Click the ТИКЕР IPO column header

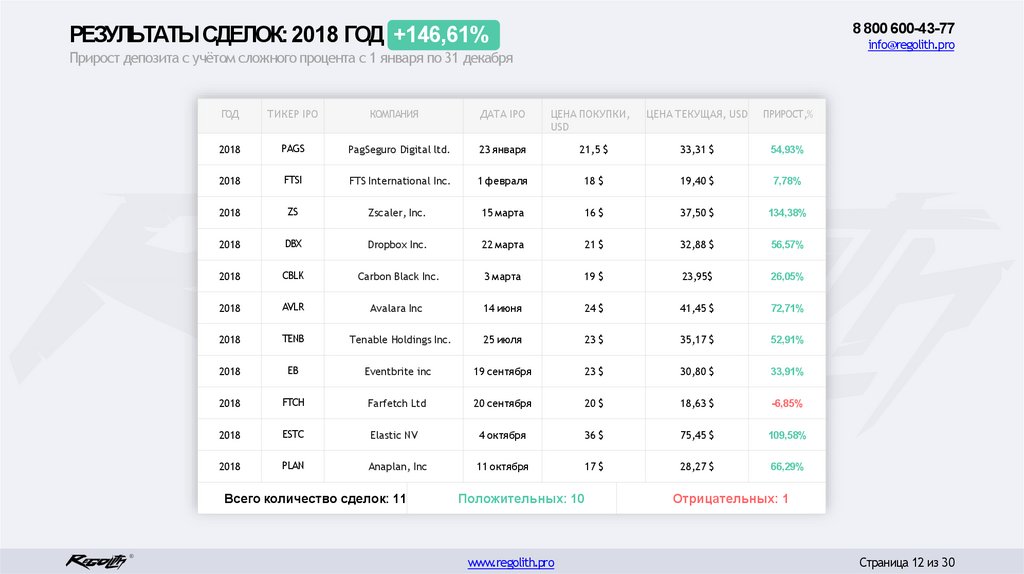(x=293, y=114)
